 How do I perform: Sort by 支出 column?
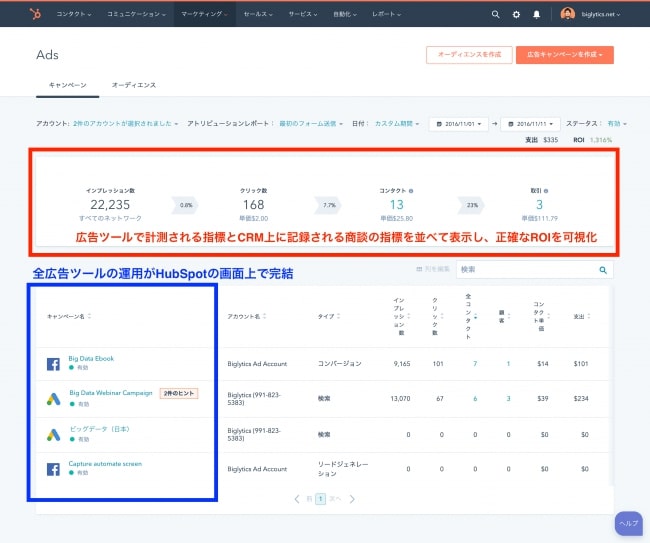[589, 316]
